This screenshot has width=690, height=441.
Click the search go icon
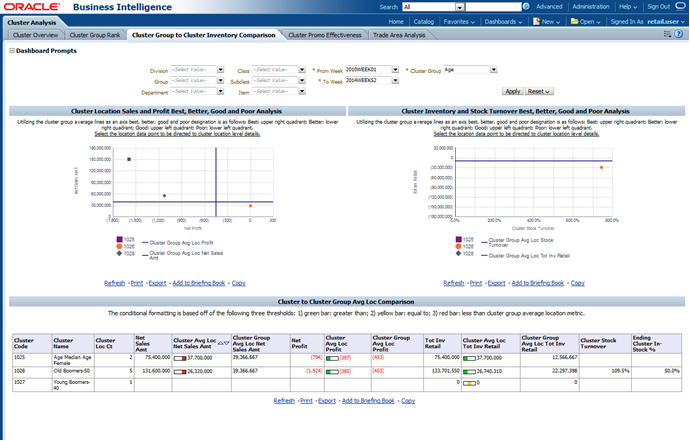pos(526,7)
